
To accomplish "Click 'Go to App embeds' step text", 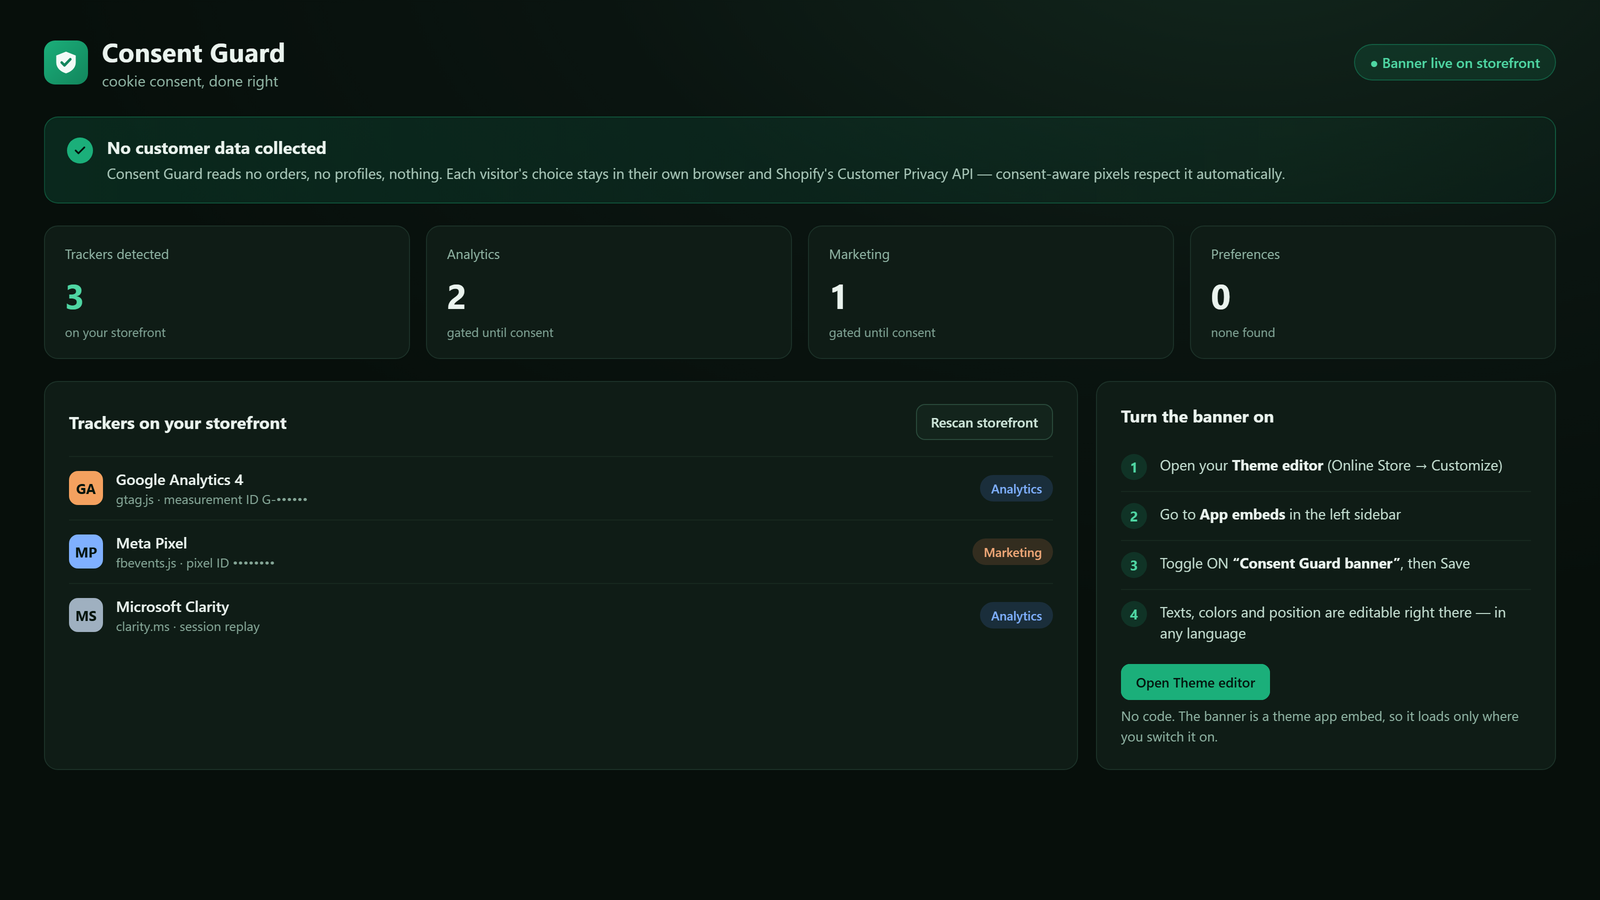I will [x=1280, y=515].
